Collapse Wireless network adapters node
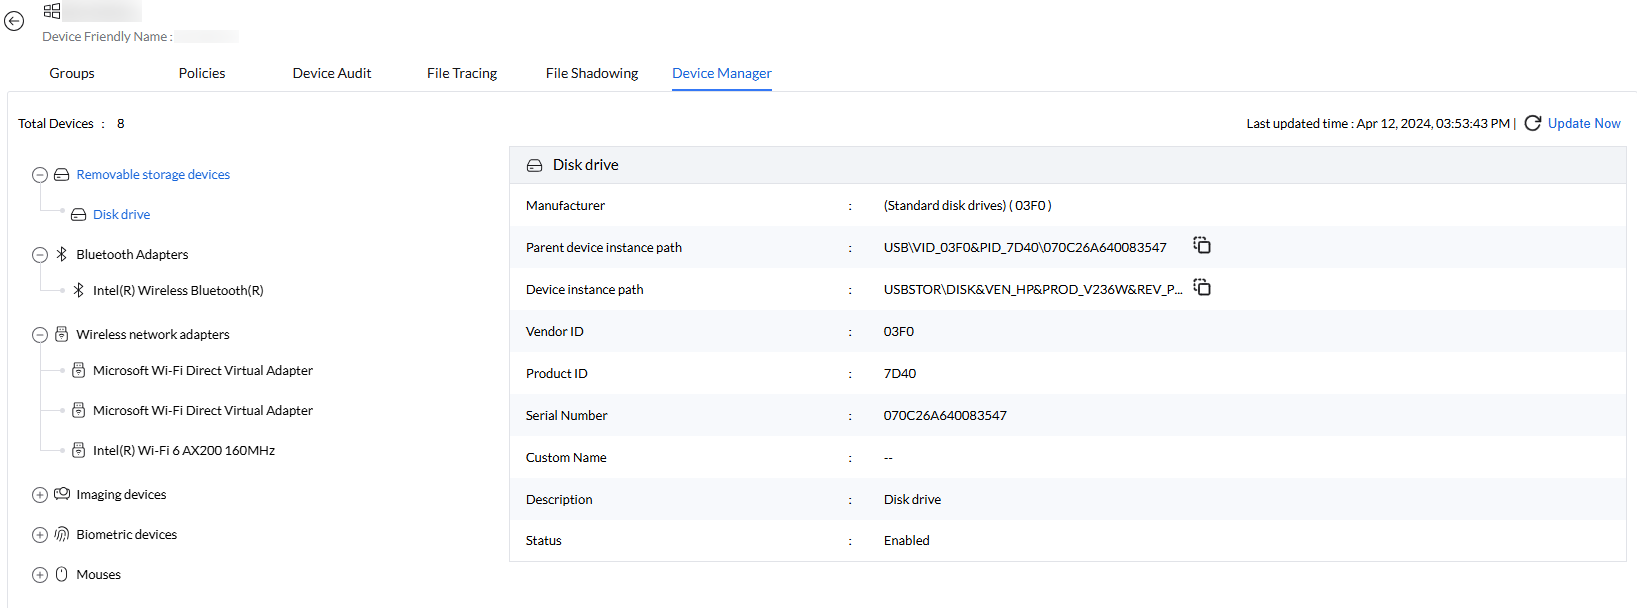Screen dimensions: 1637x608 (x=40, y=335)
